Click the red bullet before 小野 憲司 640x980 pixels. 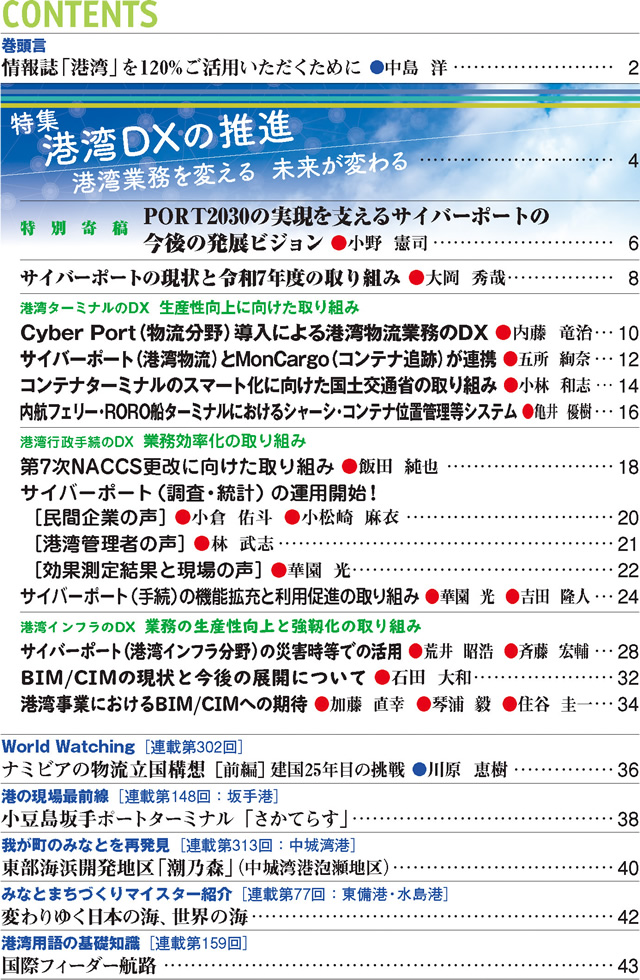coord(338,242)
